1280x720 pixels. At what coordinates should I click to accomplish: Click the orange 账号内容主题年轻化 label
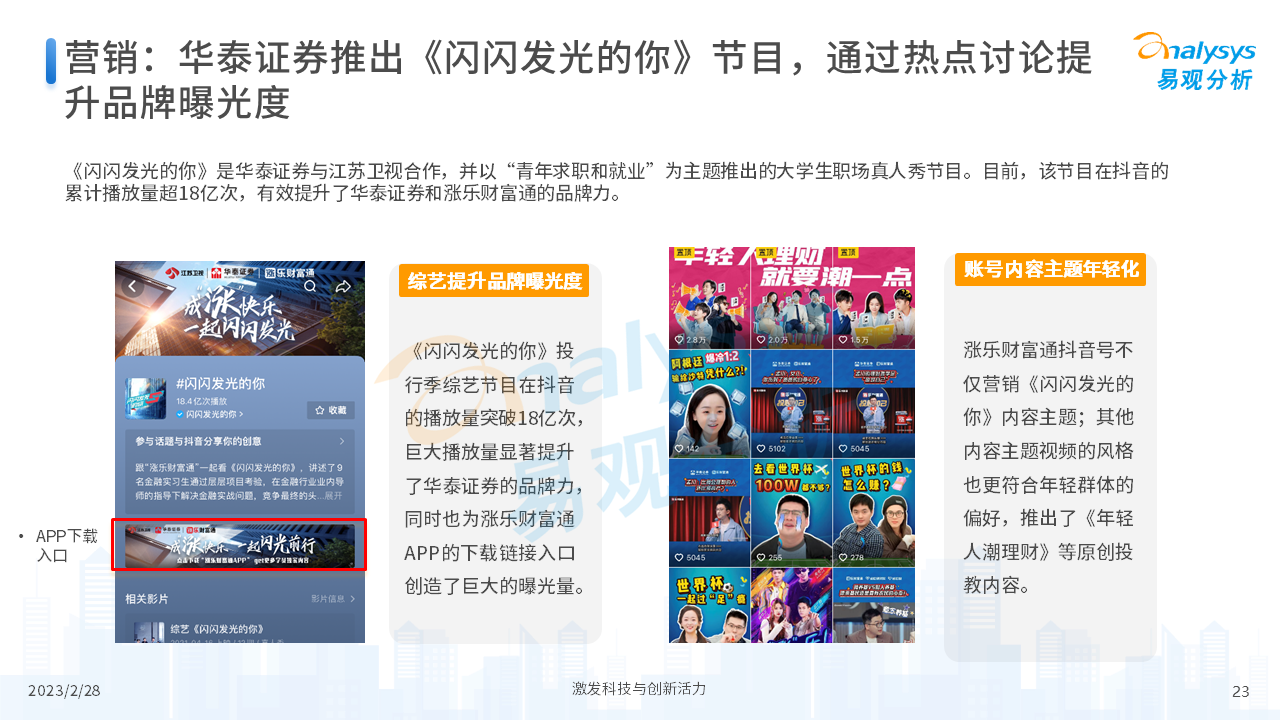1050,269
